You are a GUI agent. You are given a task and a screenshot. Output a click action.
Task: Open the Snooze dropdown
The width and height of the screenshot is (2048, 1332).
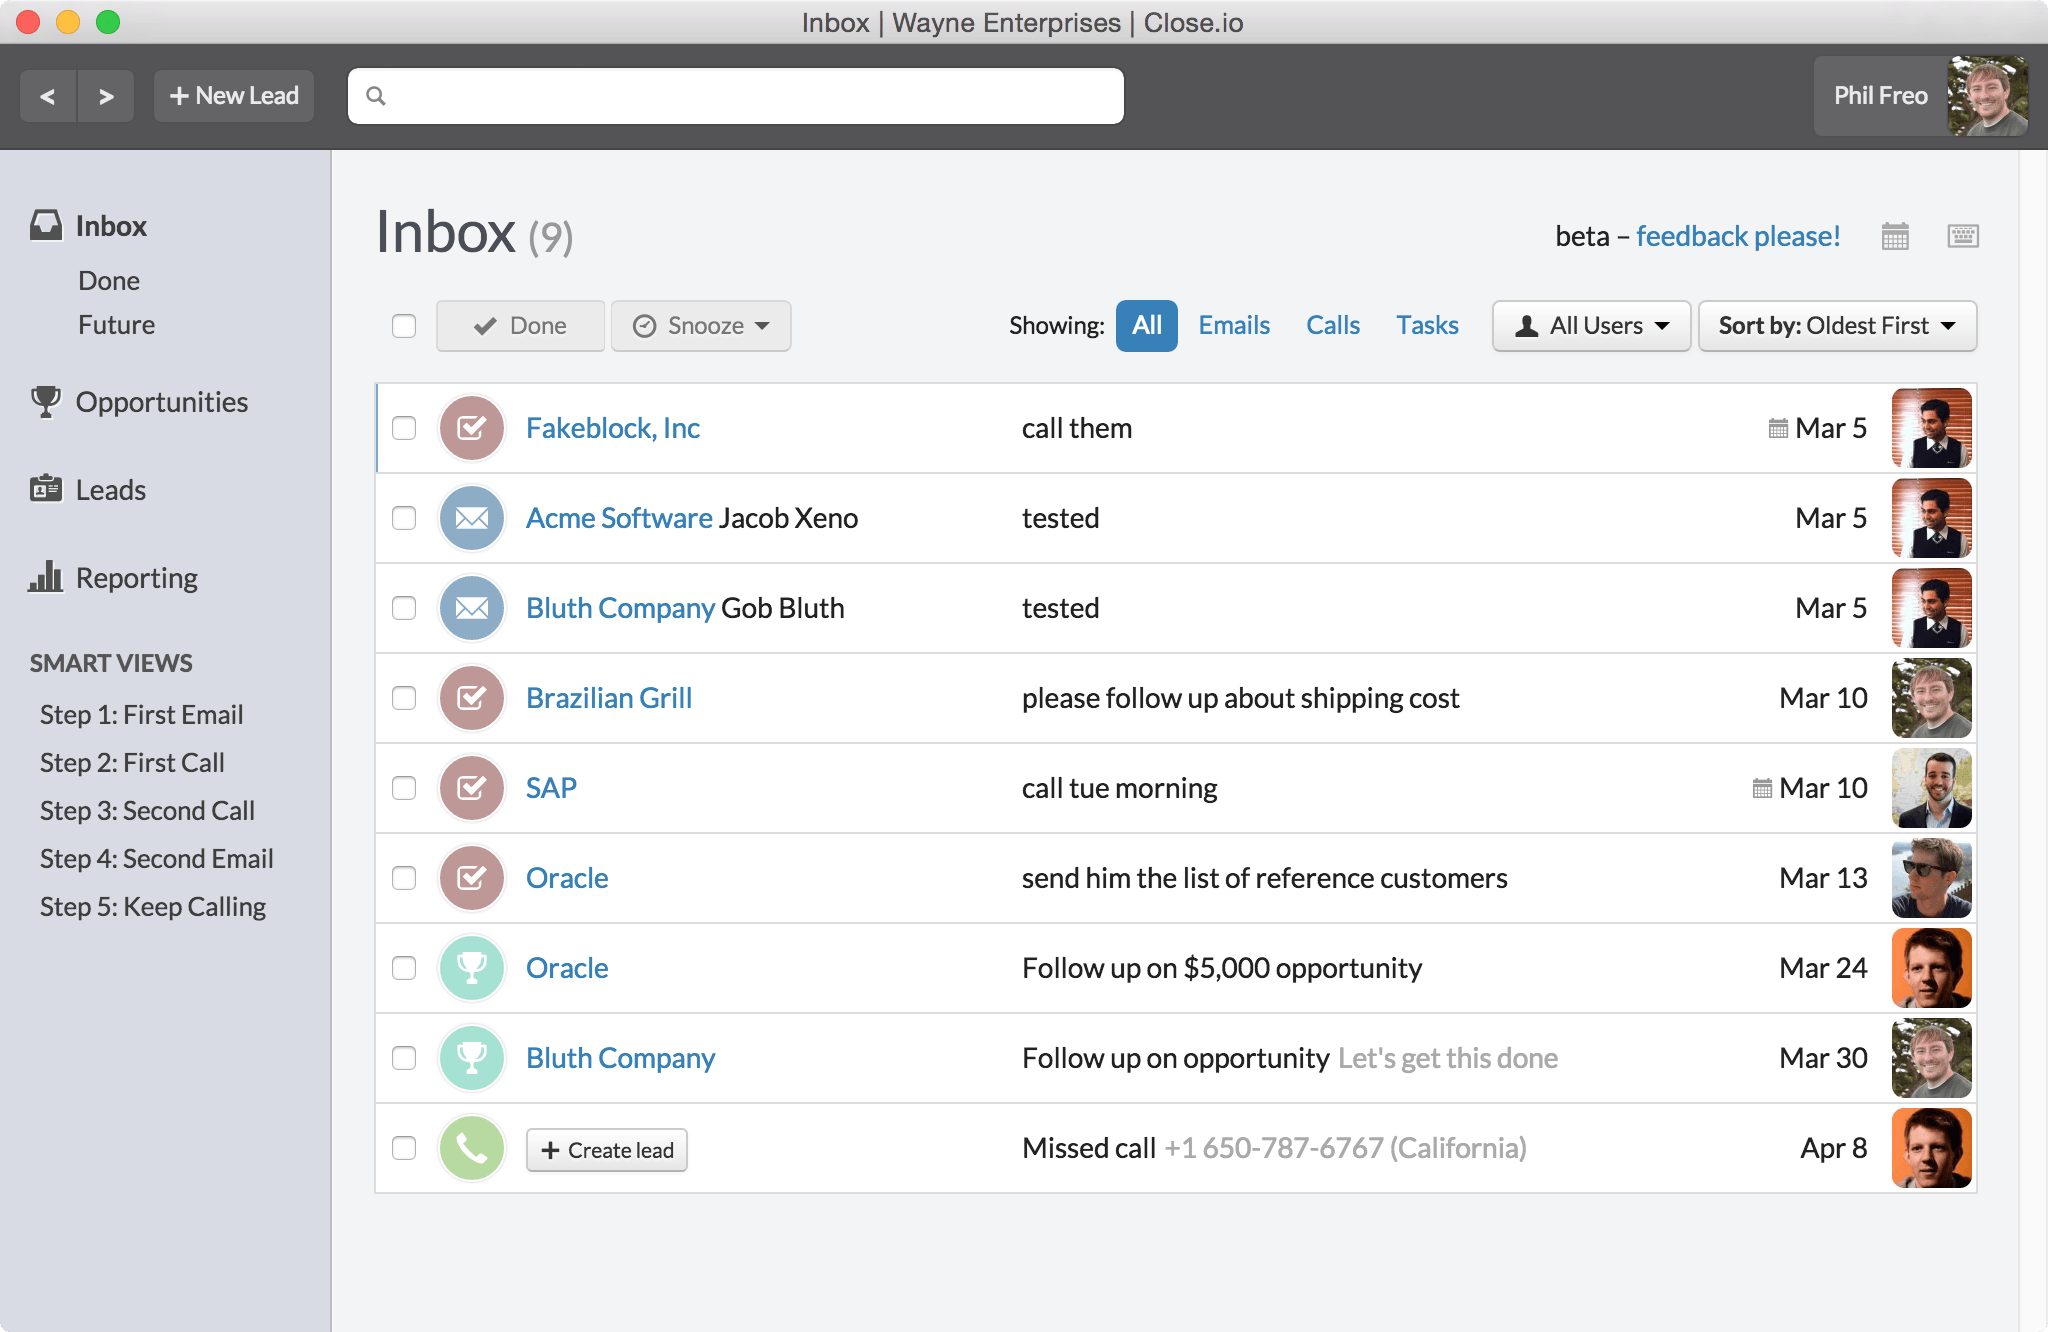point(700,325)
